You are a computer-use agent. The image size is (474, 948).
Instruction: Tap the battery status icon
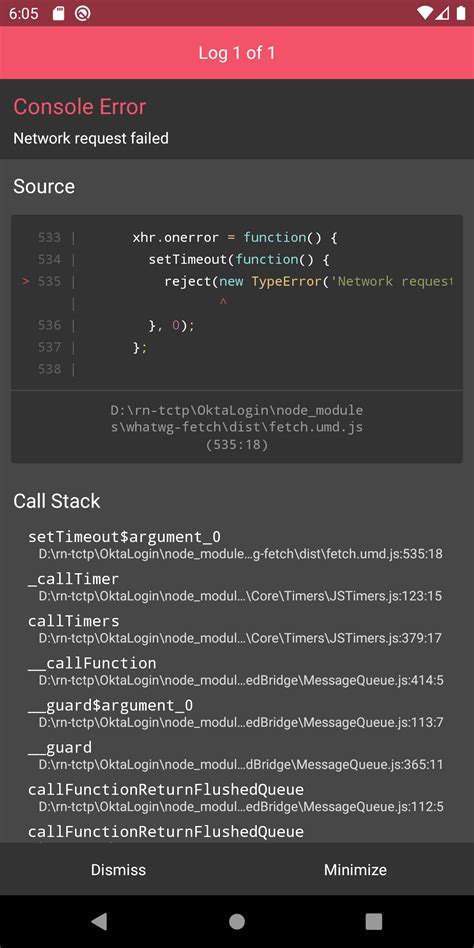[x=461, y=13]
